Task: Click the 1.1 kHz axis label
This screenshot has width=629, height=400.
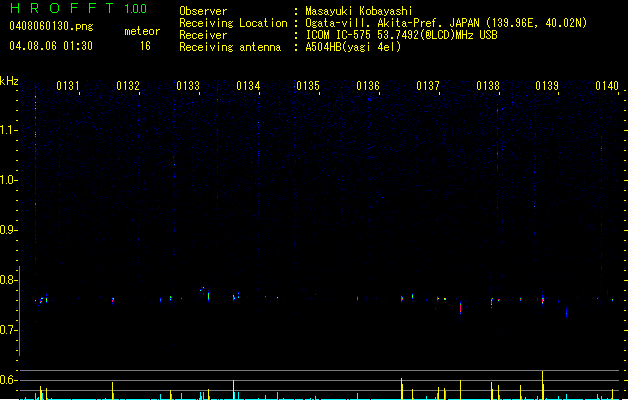Action: [x=8, y=130]
